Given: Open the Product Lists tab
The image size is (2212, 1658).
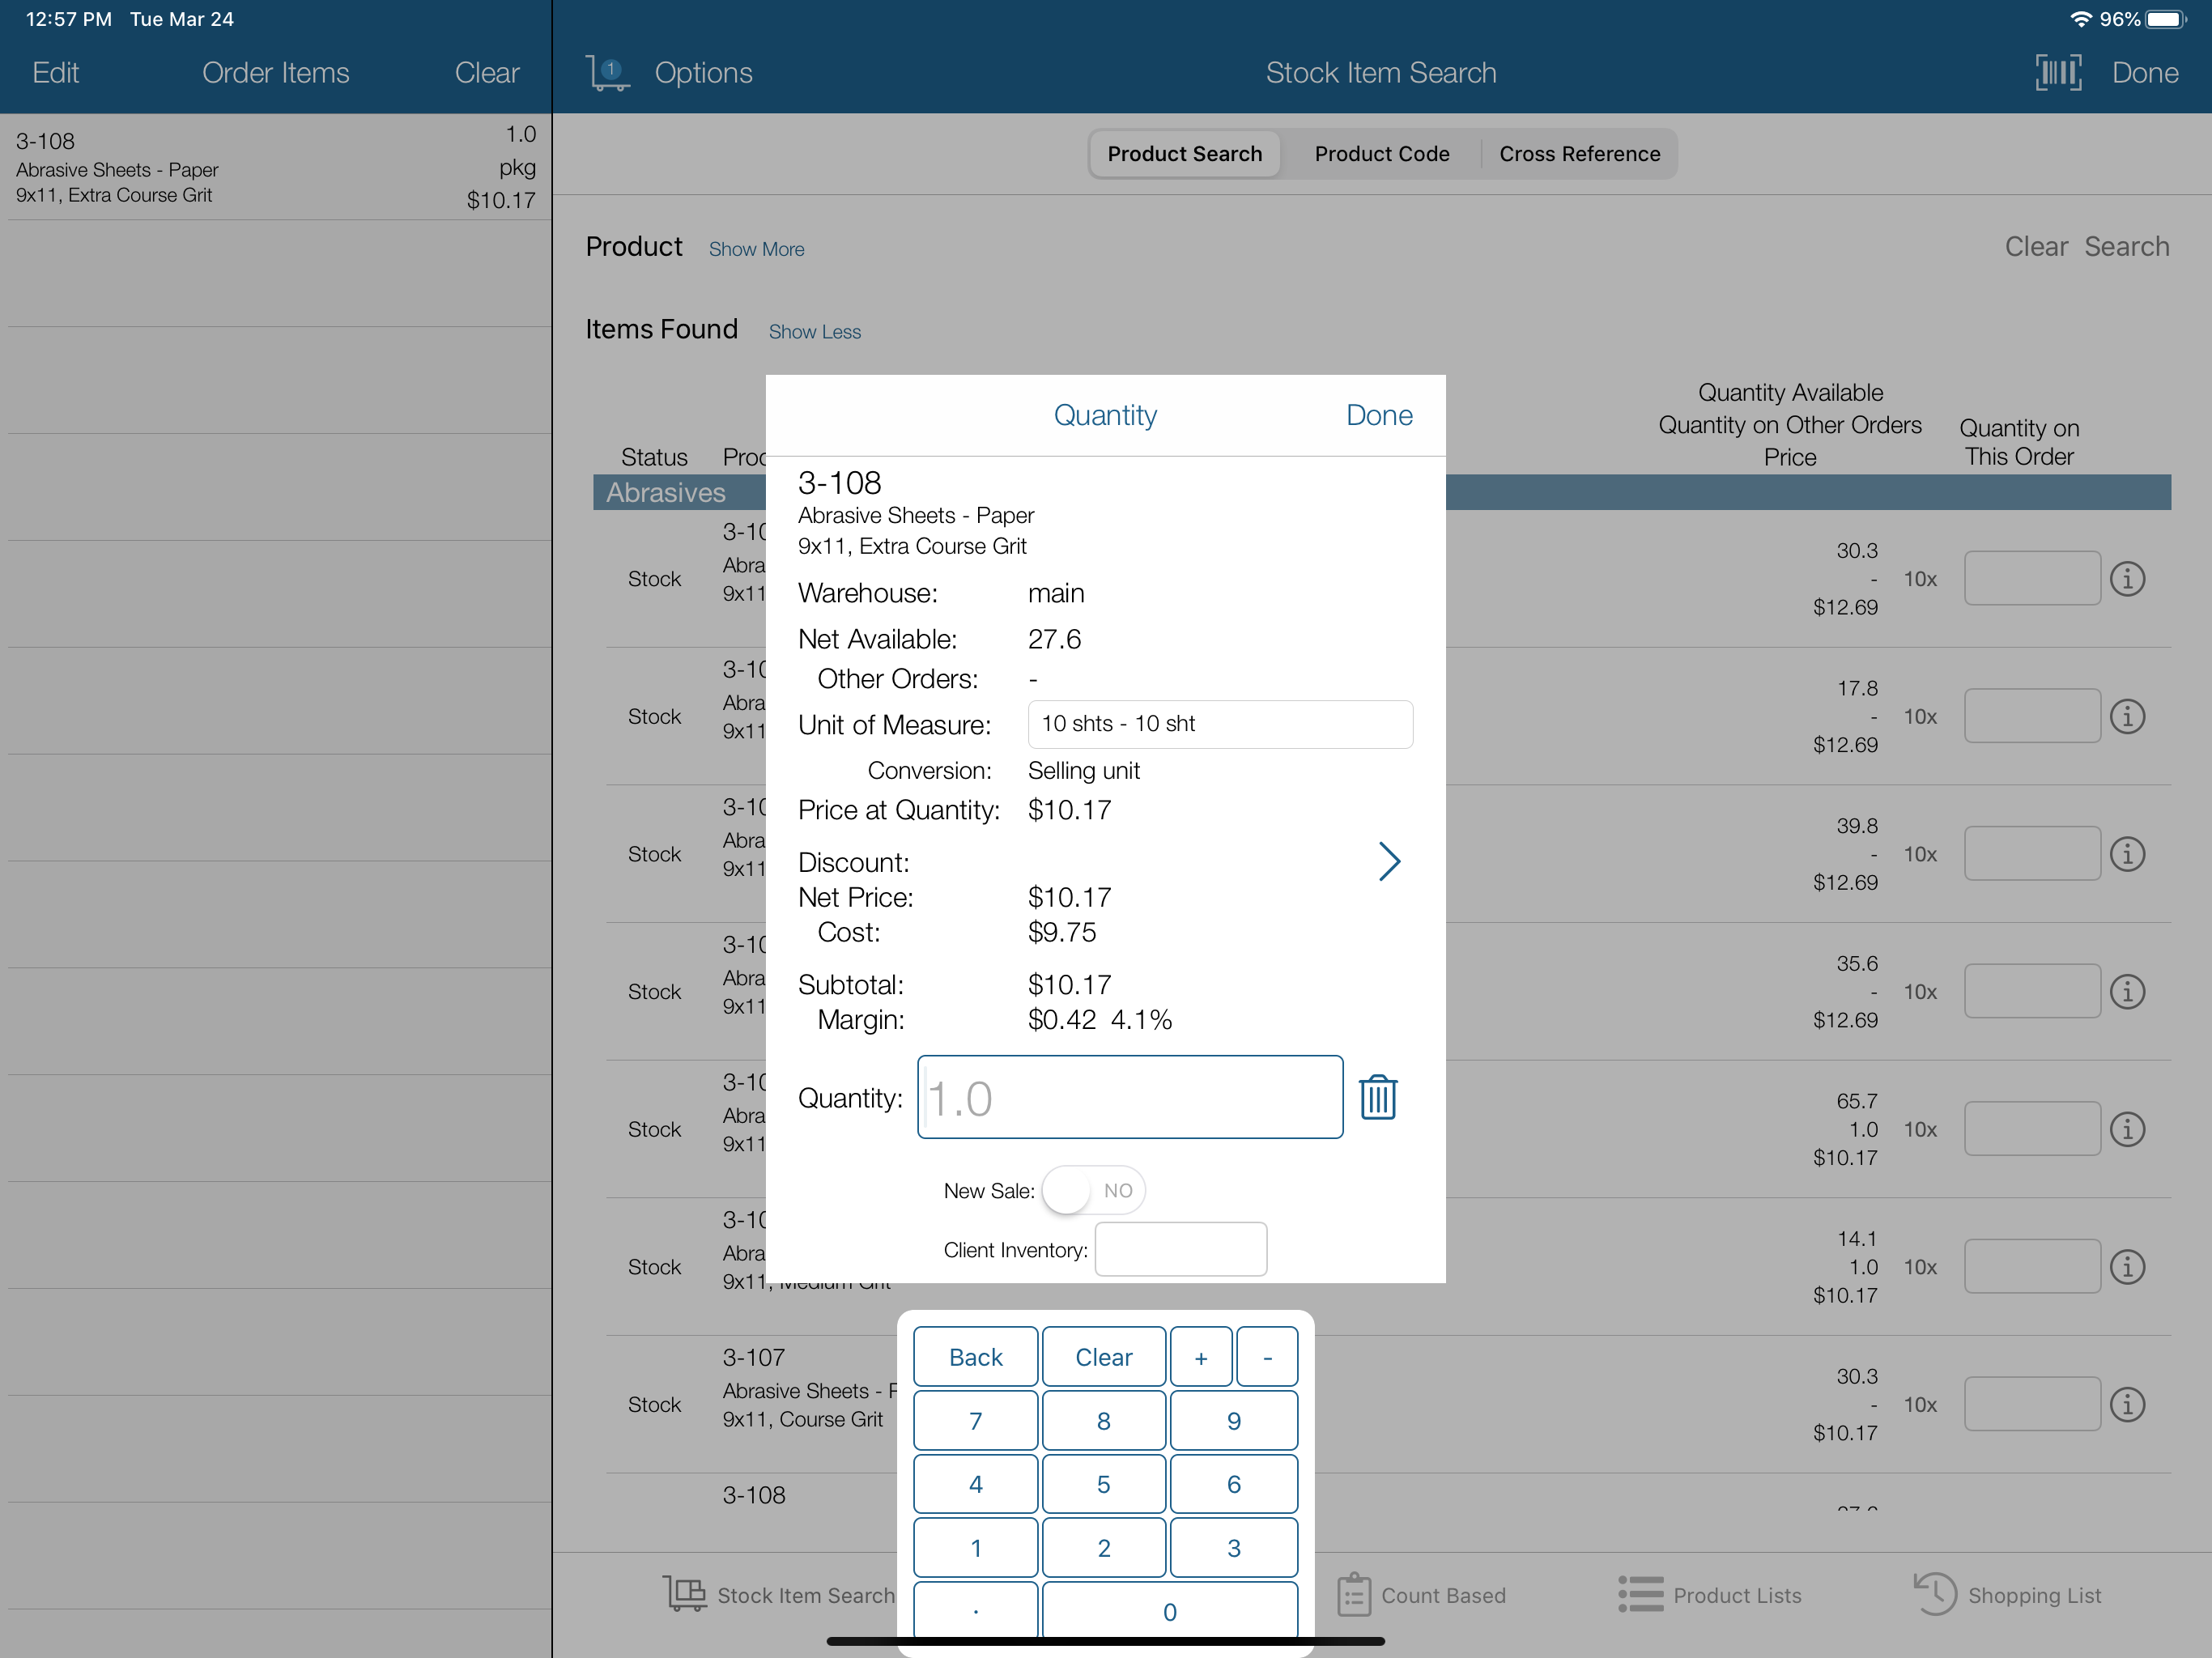Looking at the screenshot, I should pos(1709,1595).
